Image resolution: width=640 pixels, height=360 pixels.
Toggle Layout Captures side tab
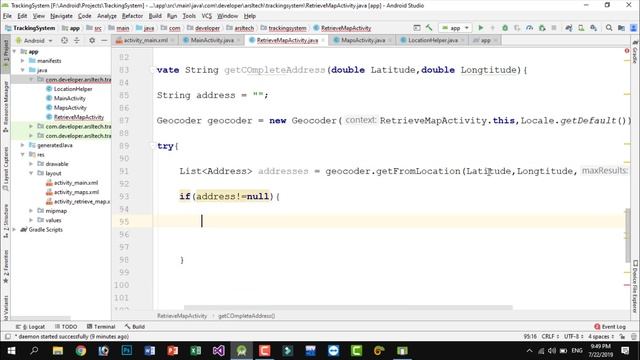tap(6, 169)
